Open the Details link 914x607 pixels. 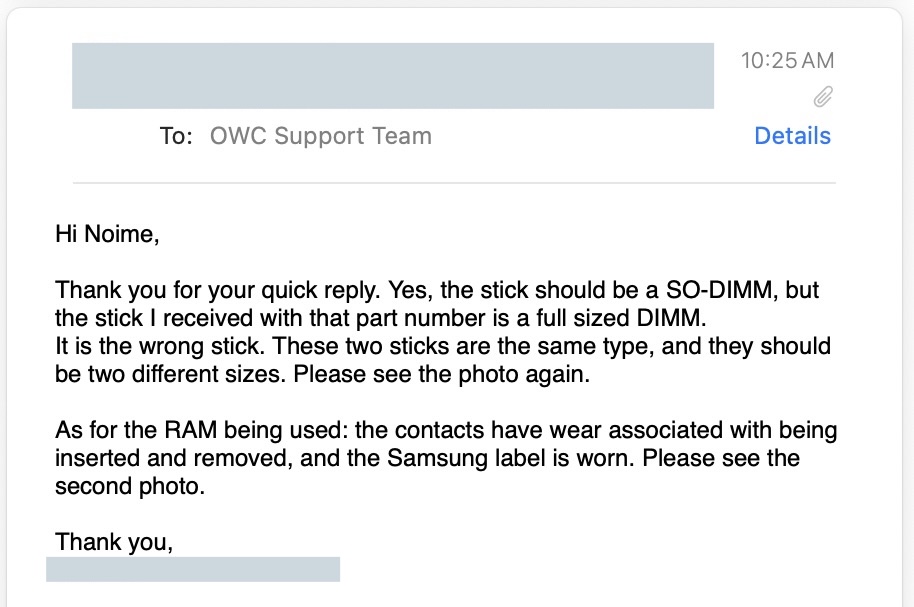[x=792, y=136]
